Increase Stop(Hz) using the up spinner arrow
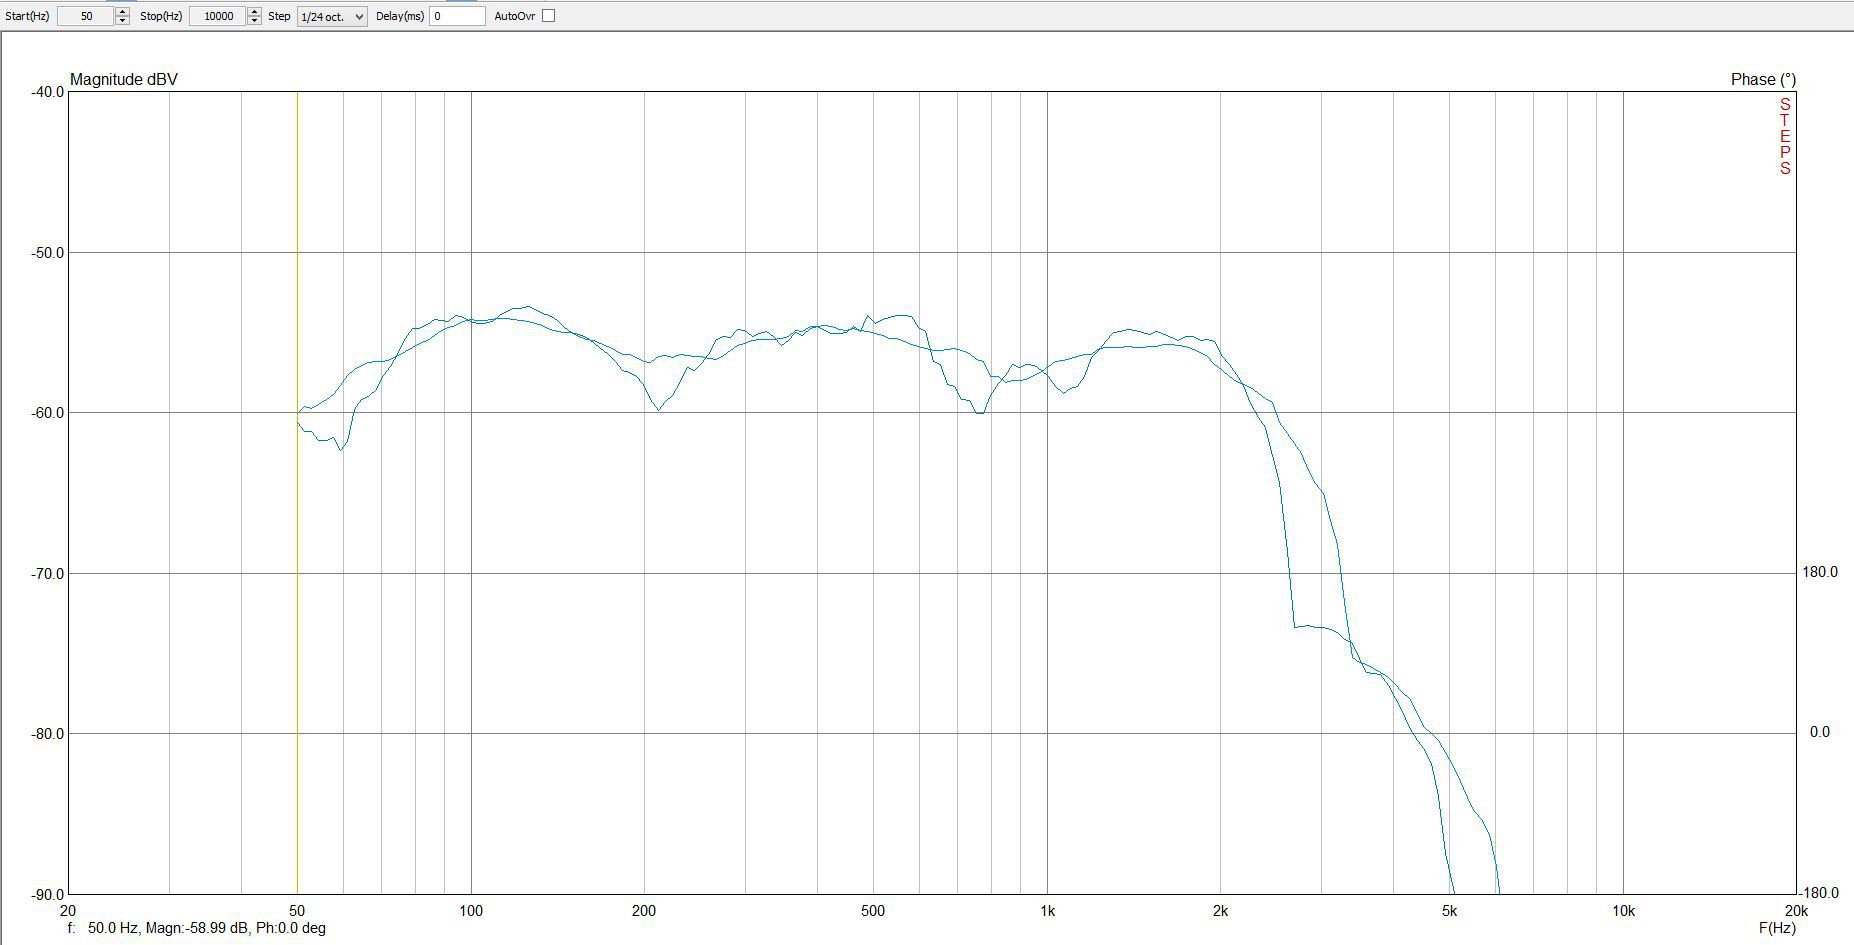This screenshot has width=1854, height=945. coord(254,11)
